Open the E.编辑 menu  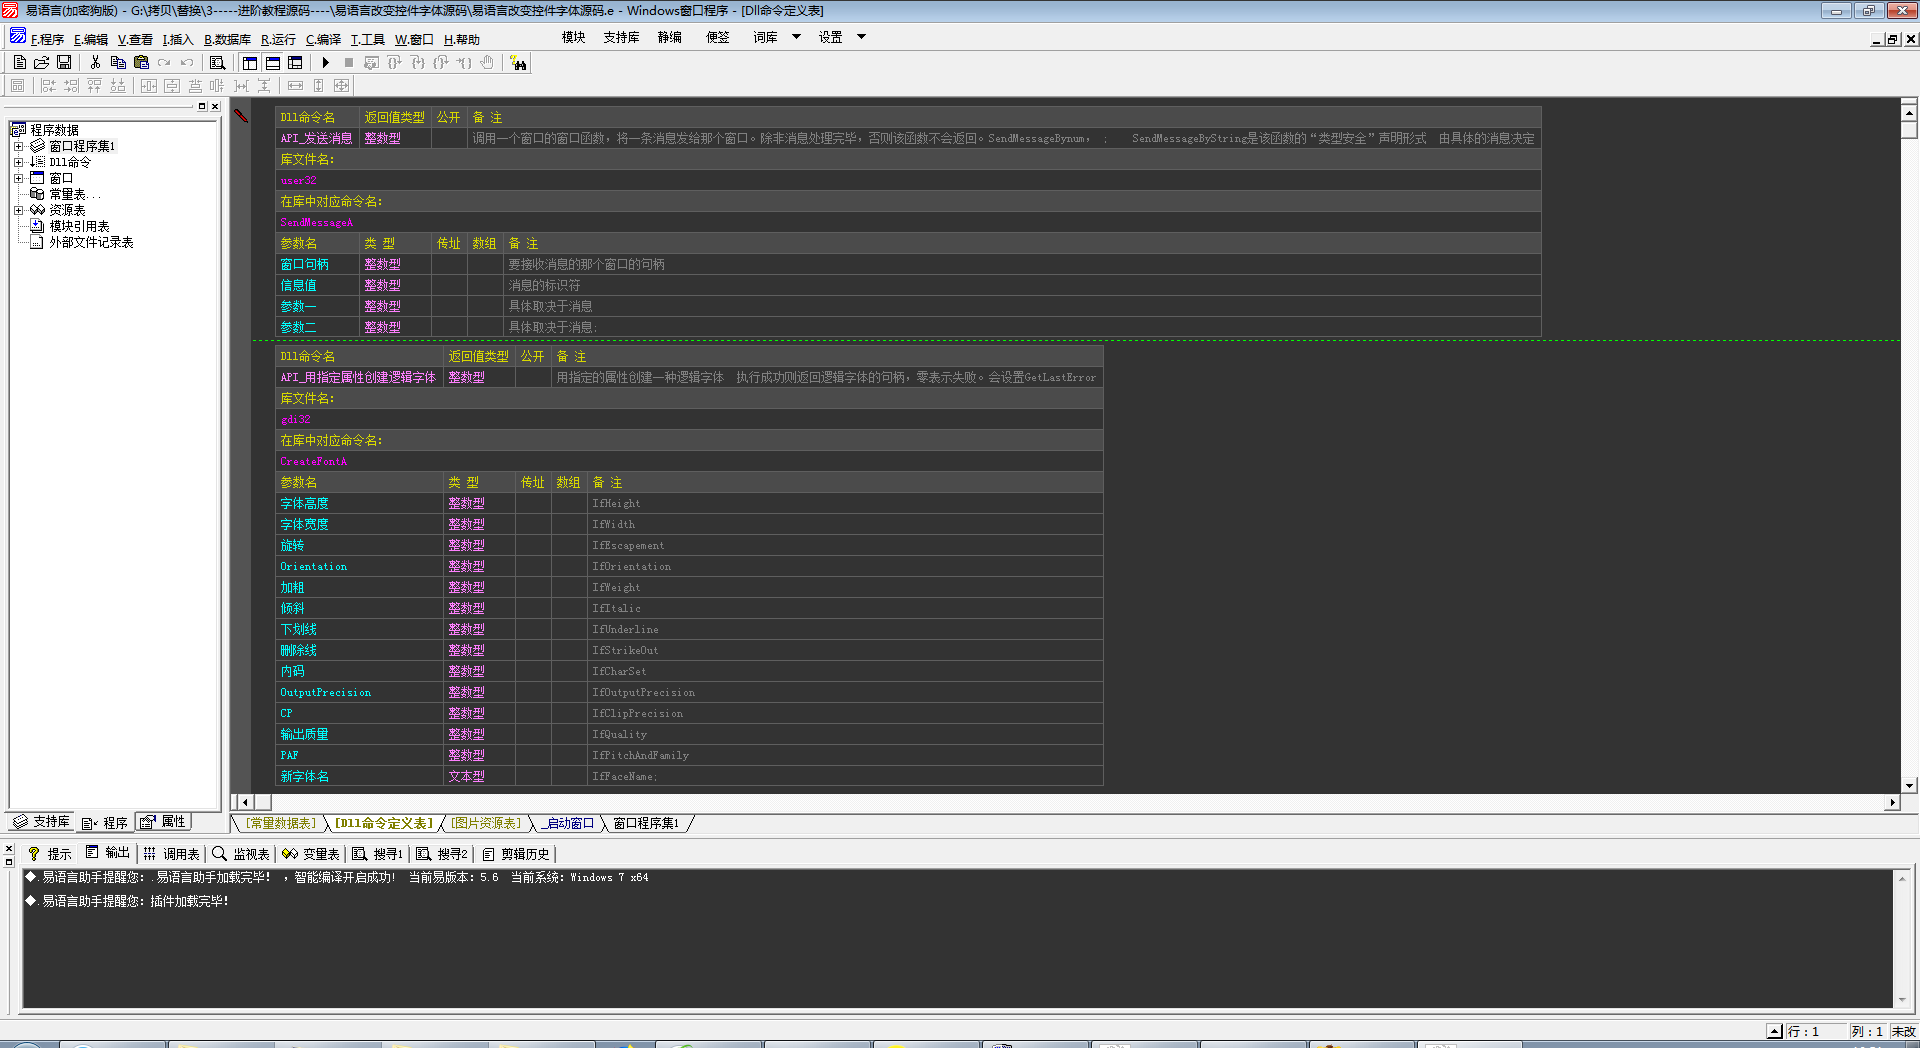[91, 39]
